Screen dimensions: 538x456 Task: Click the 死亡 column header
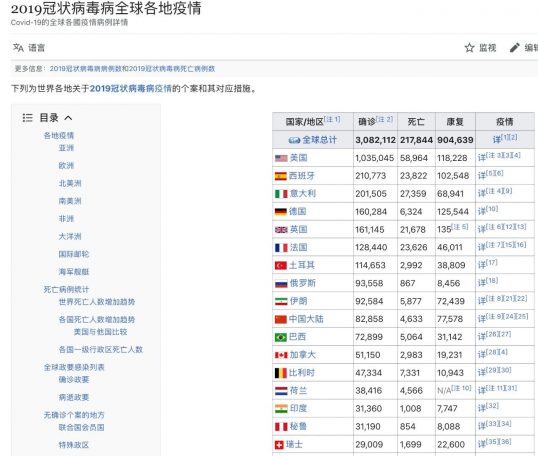pyautogui.click(x=416, y=122)
